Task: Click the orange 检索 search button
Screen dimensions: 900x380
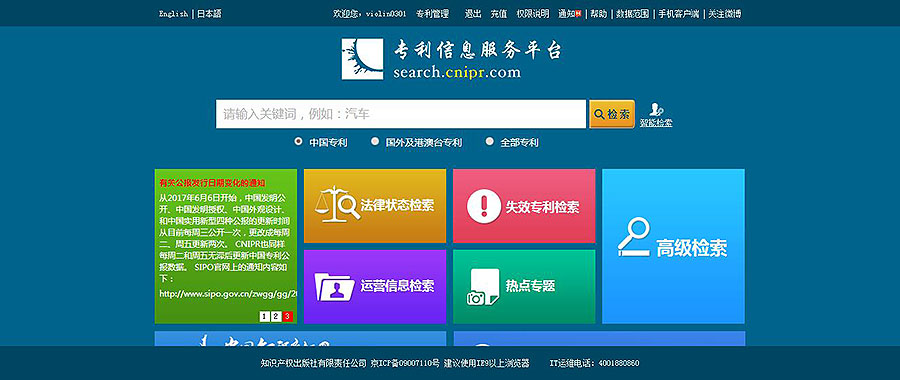Action: [x=612, y=114]
